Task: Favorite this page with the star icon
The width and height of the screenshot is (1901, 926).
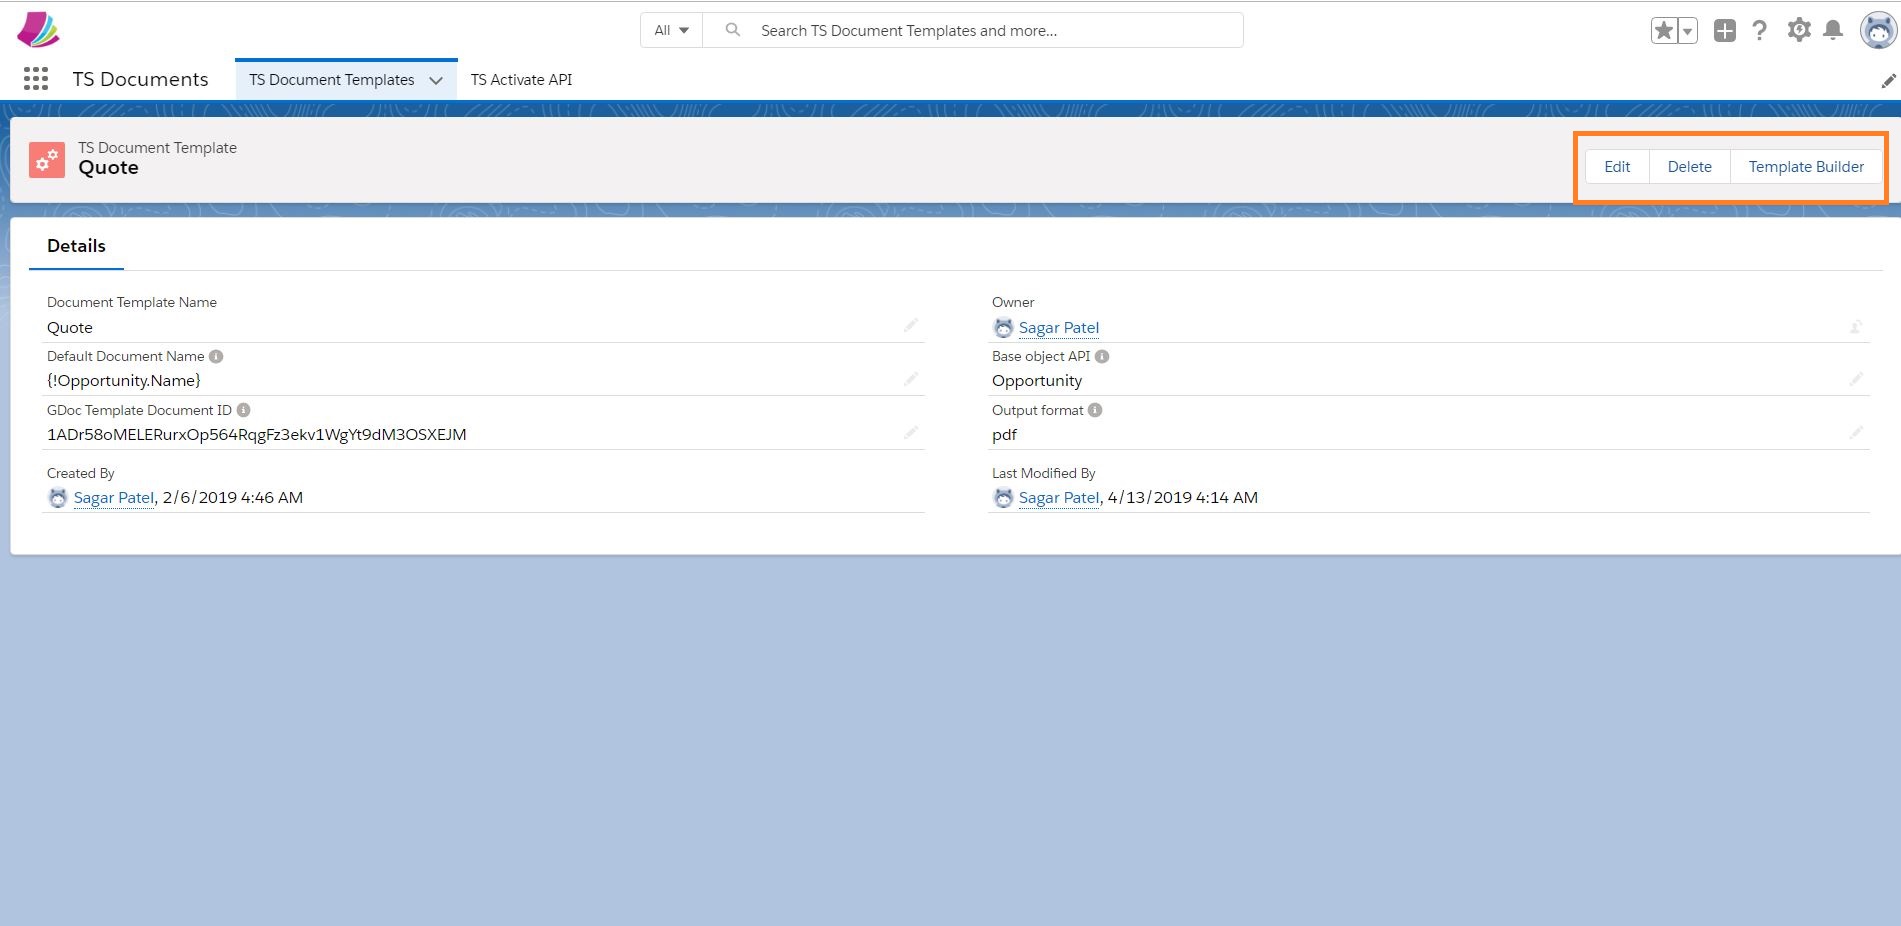Action: click(x=1662, y=30)
